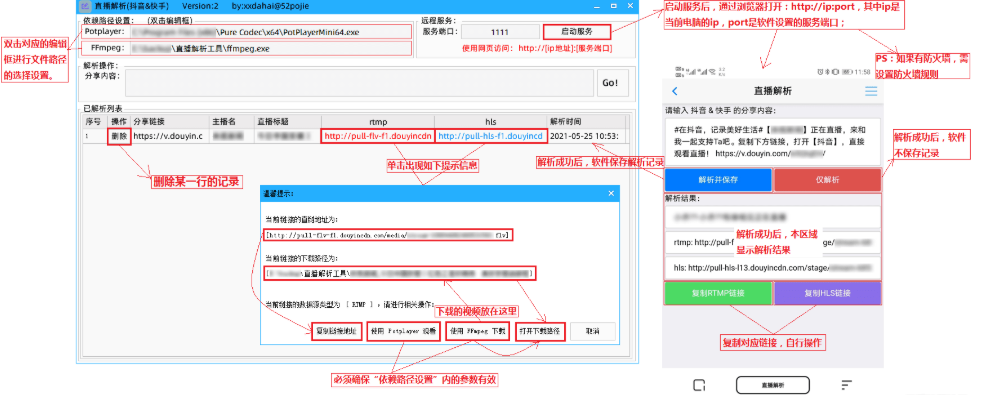The width and height of the screenshot is (990, 395).
Task: Click the rtmp column header
Action: (x=378, y=121)
